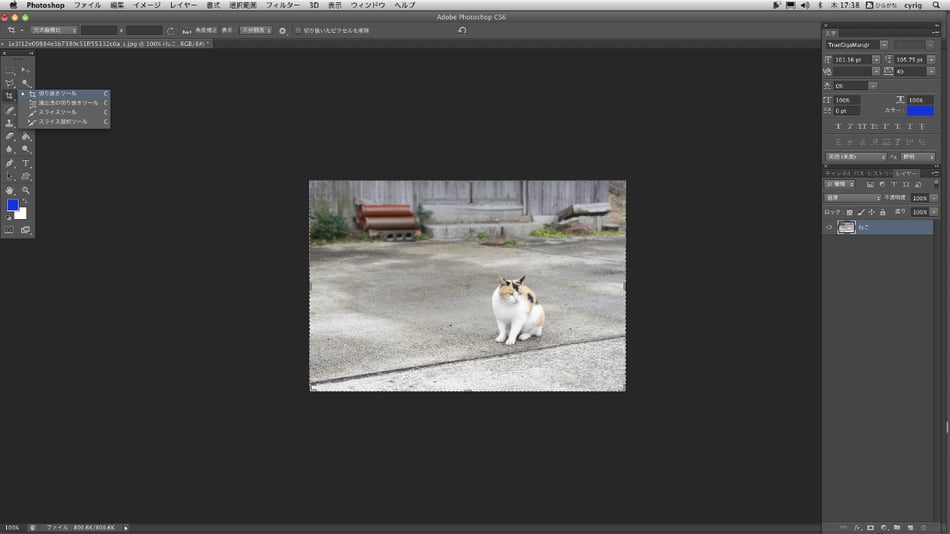Click the ねこ layer thumbnail
950x534 pixels.
pyautogui.click(x=846, y=227)
